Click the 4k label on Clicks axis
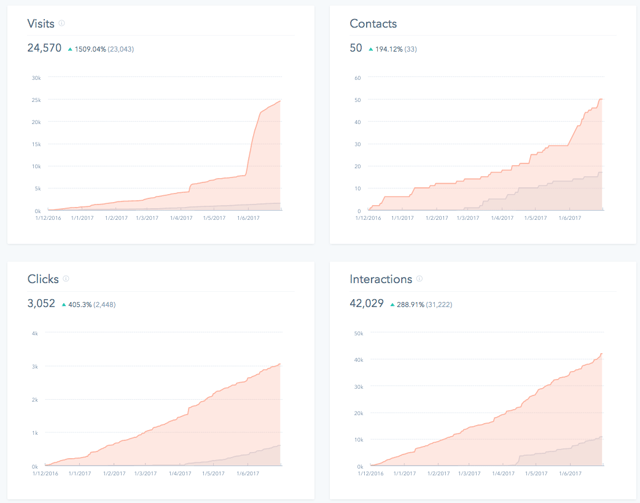Screen dimensions: 640x503 click(x=35, y=333)
